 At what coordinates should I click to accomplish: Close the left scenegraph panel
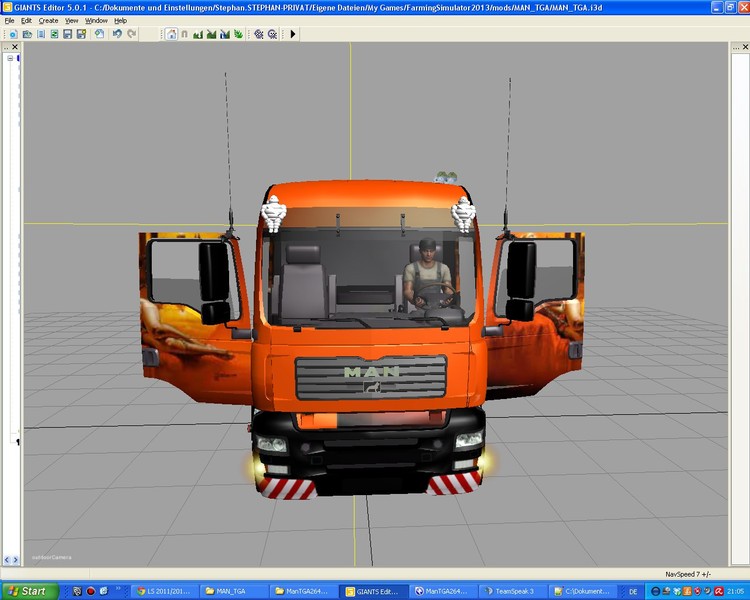pyautogui.click(x=15, y=46)
